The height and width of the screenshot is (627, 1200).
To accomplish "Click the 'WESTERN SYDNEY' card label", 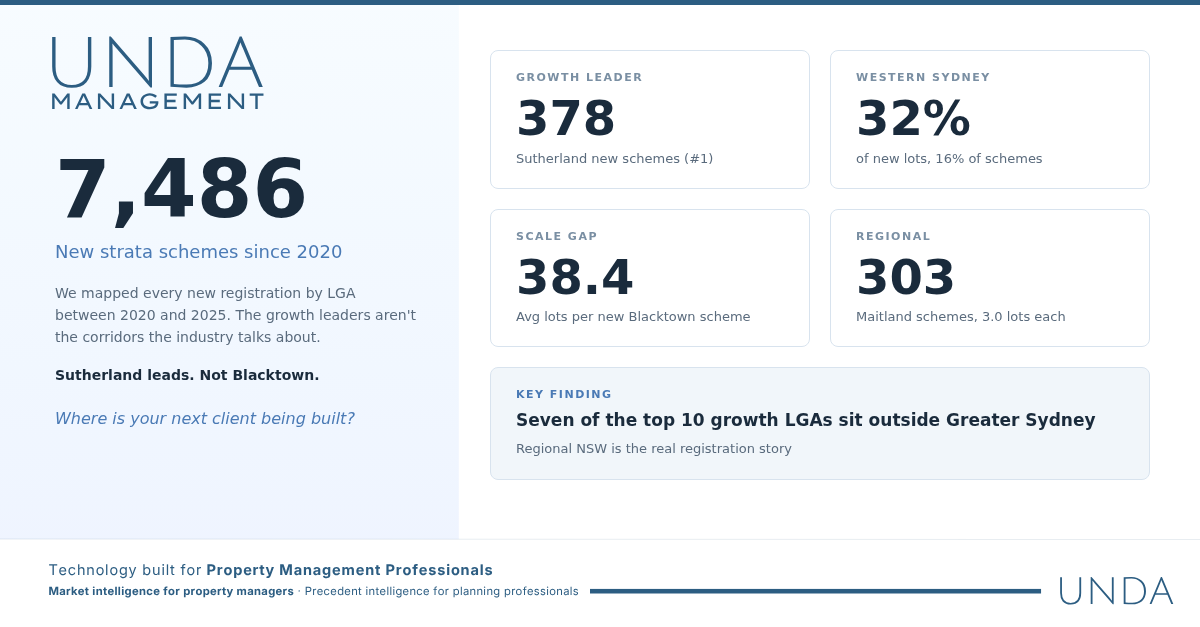I will 923,77.
